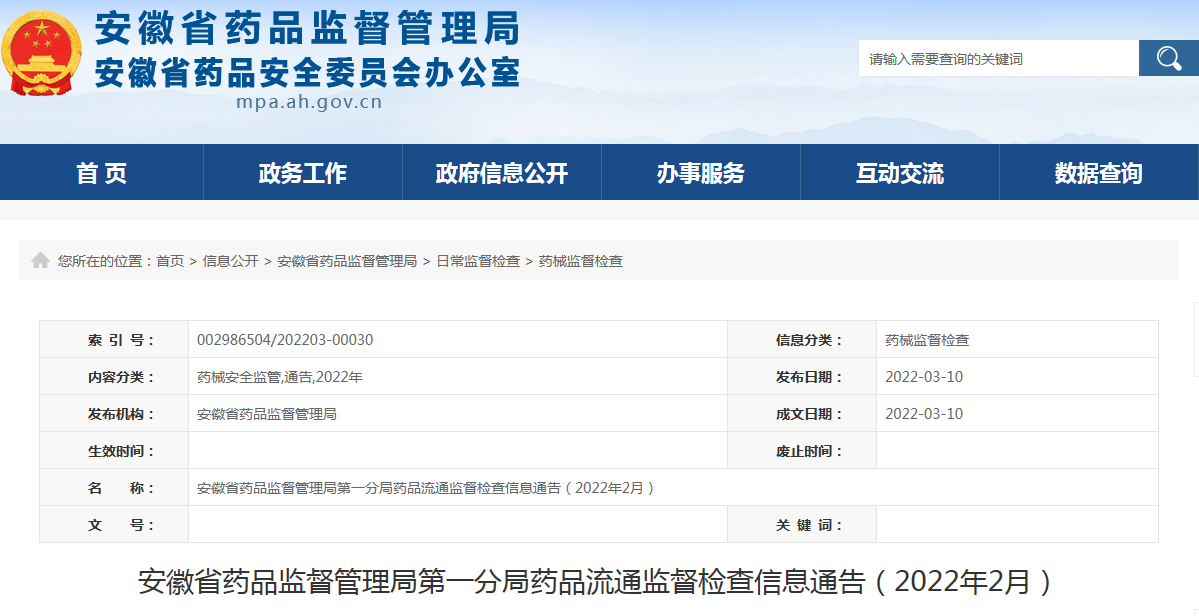
Task: Open the 数据查询 navigation item
Action: pos(1099,173)
